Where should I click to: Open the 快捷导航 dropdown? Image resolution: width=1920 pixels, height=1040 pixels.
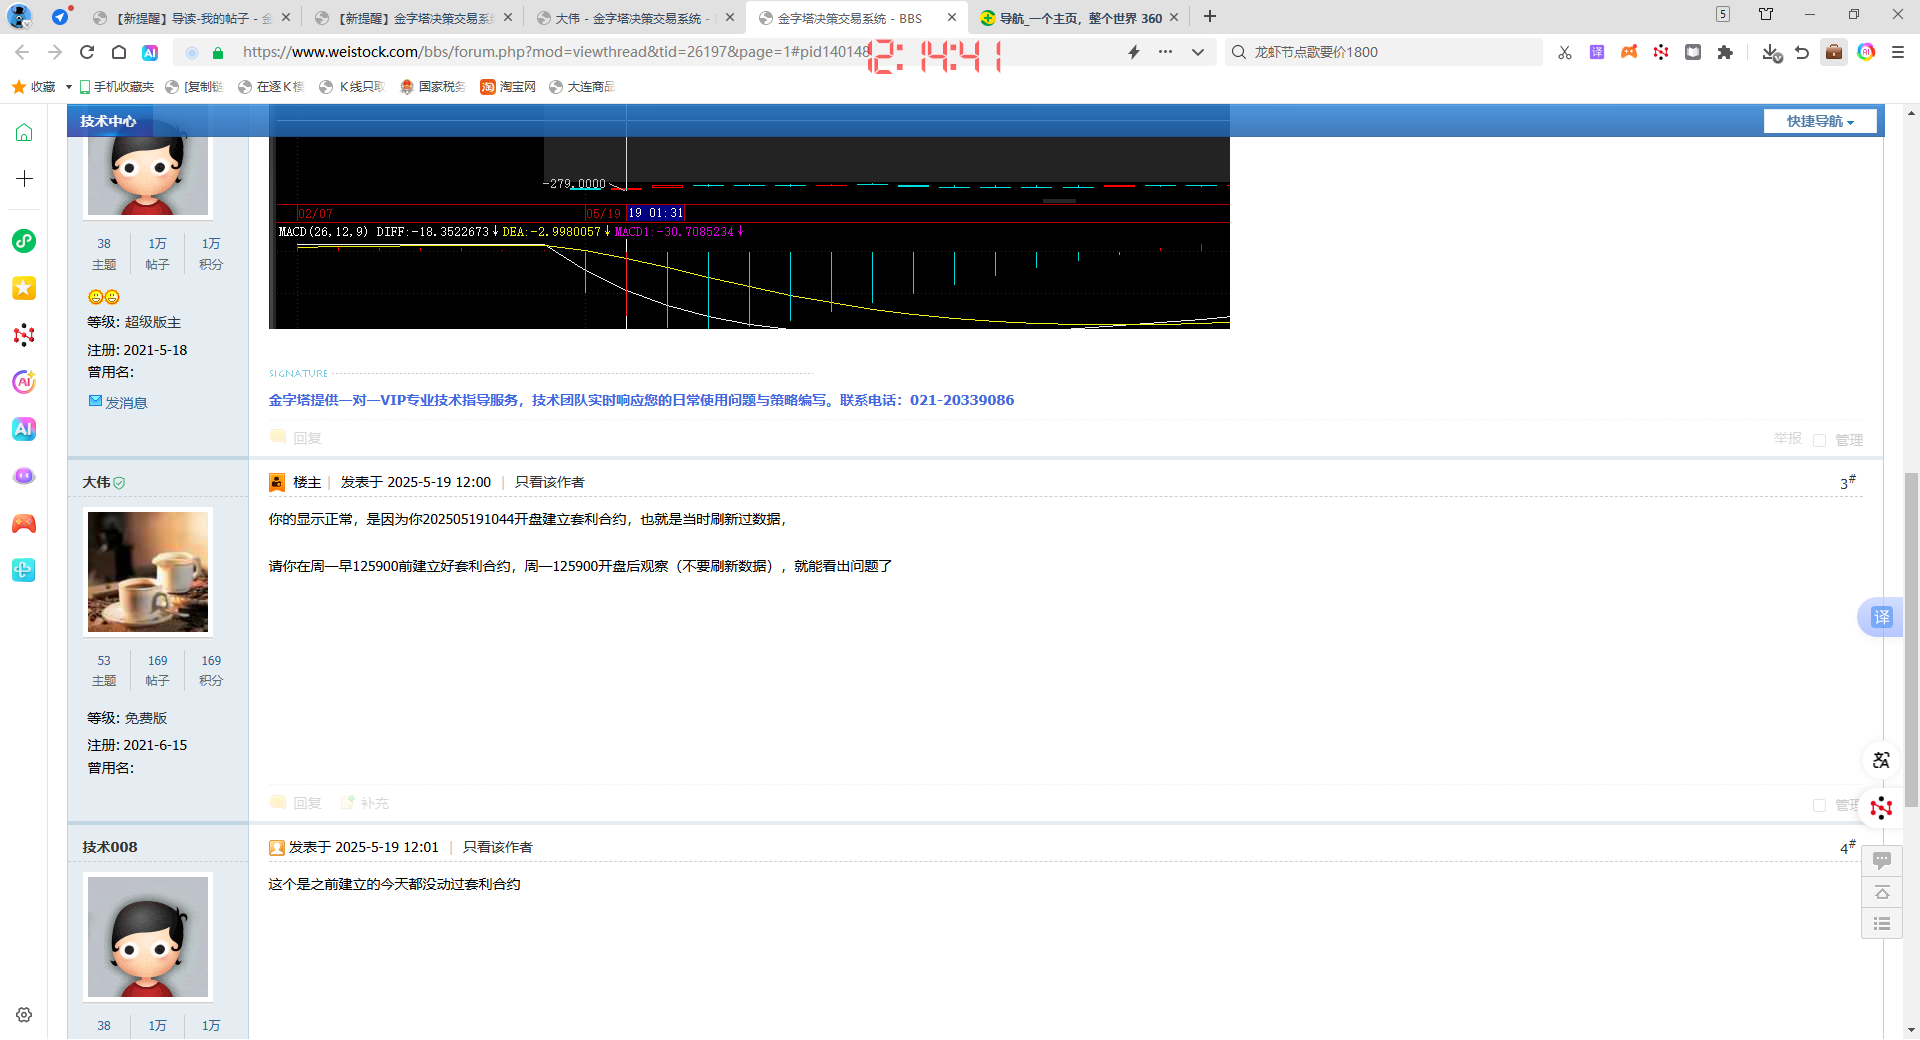point(1820,121)
